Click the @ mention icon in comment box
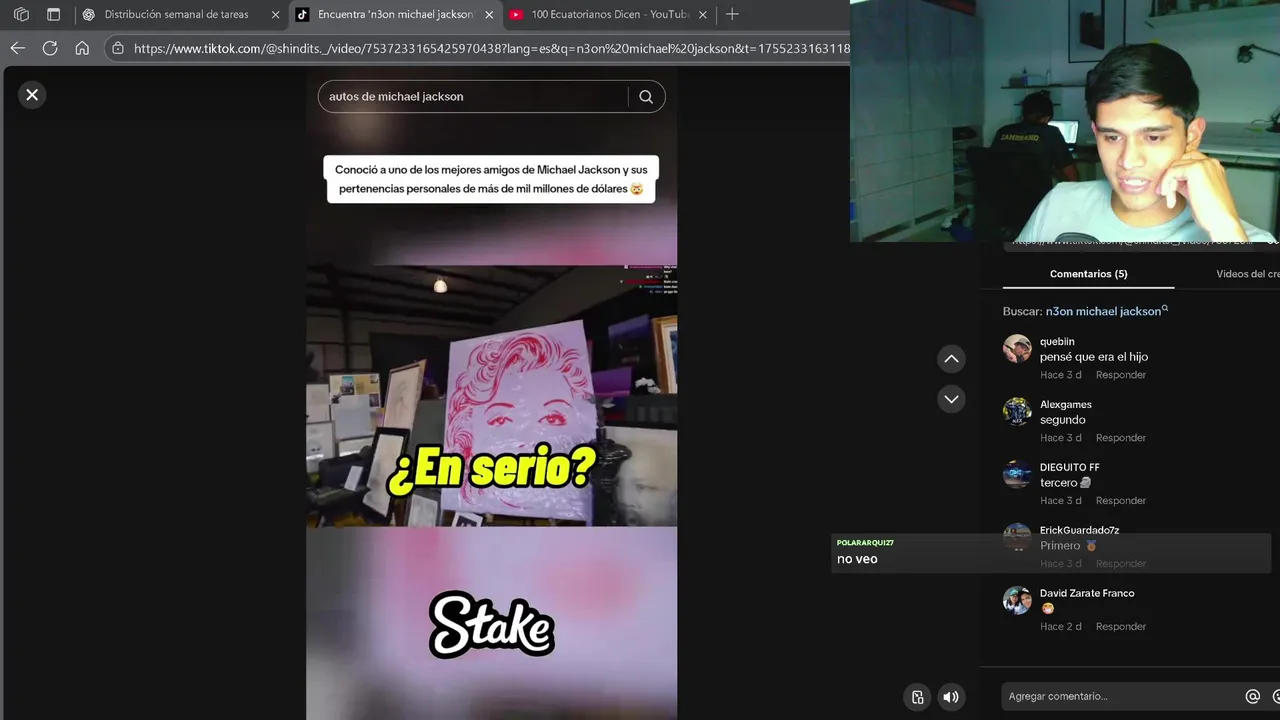 point(1252,696)
